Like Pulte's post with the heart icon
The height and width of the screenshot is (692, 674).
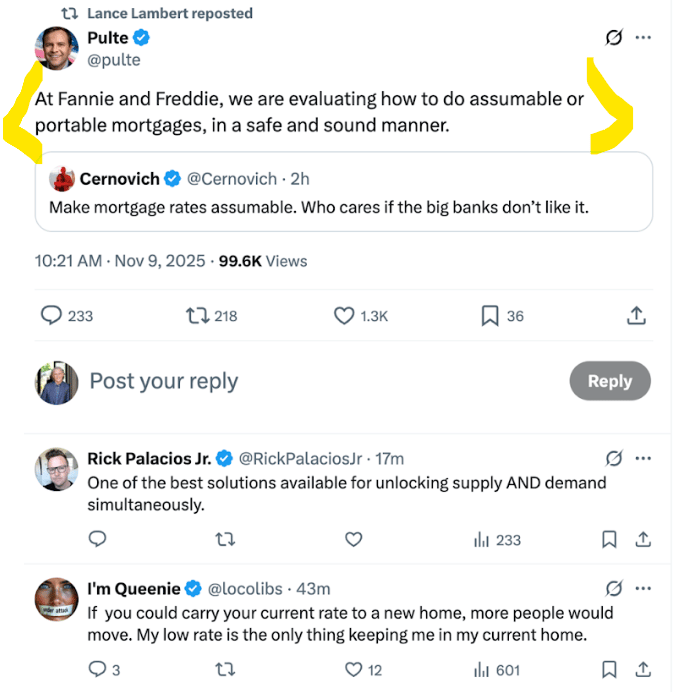click(x=344, y=316)
